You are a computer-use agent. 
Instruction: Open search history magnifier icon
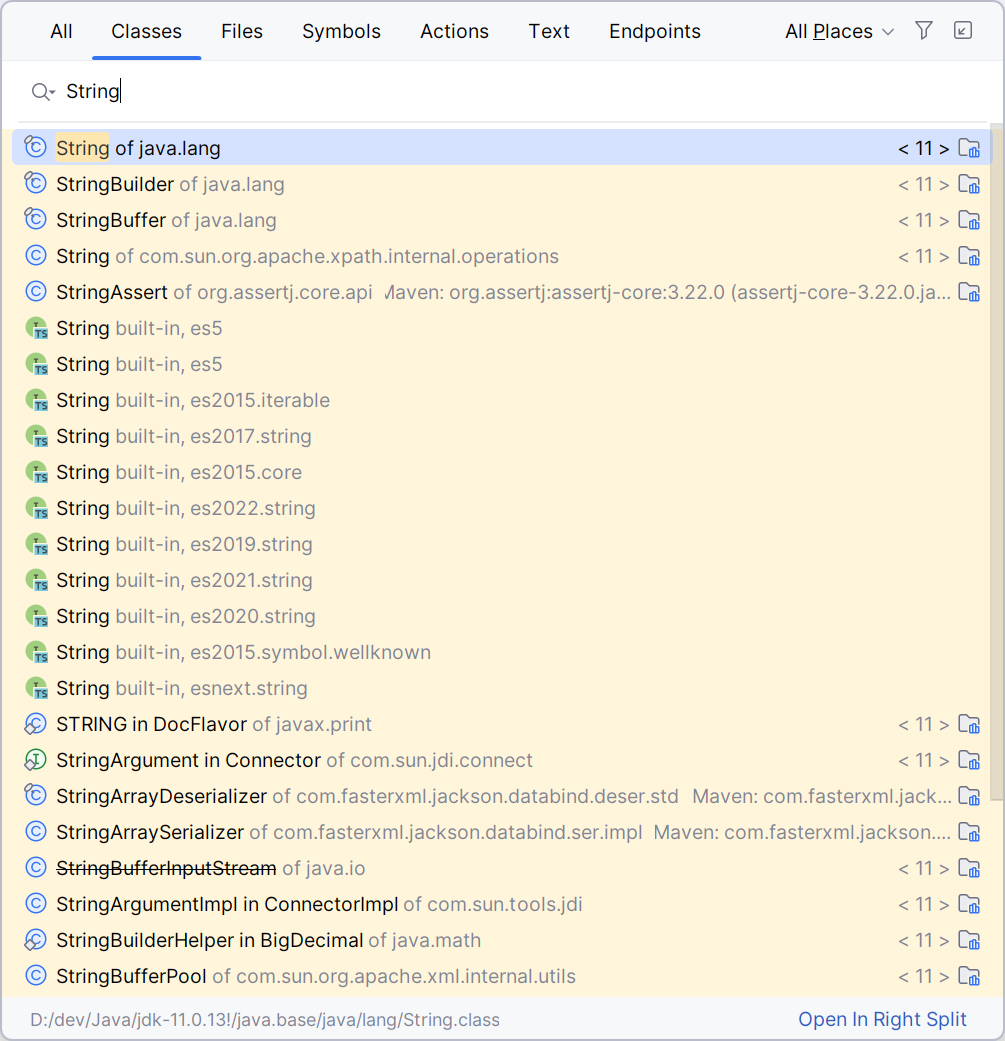pos(42,92)
